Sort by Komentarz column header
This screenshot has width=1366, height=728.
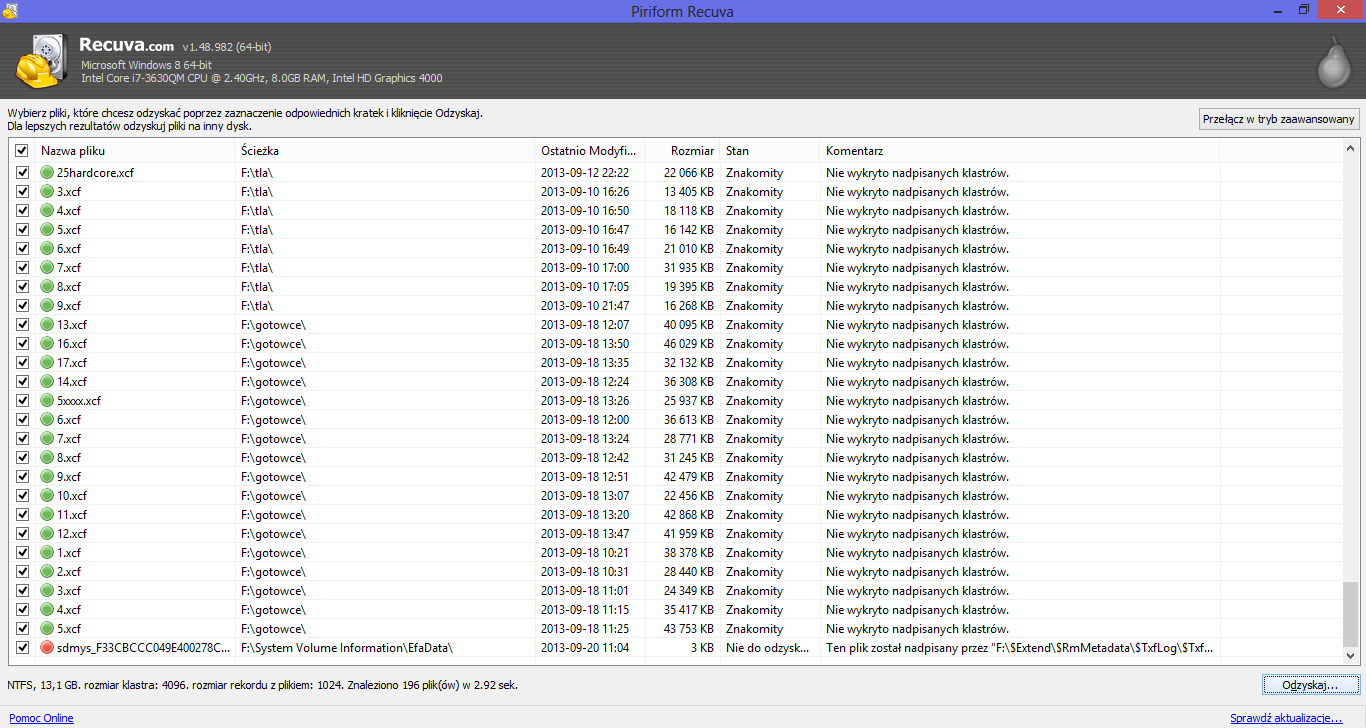pos(1020,151)
